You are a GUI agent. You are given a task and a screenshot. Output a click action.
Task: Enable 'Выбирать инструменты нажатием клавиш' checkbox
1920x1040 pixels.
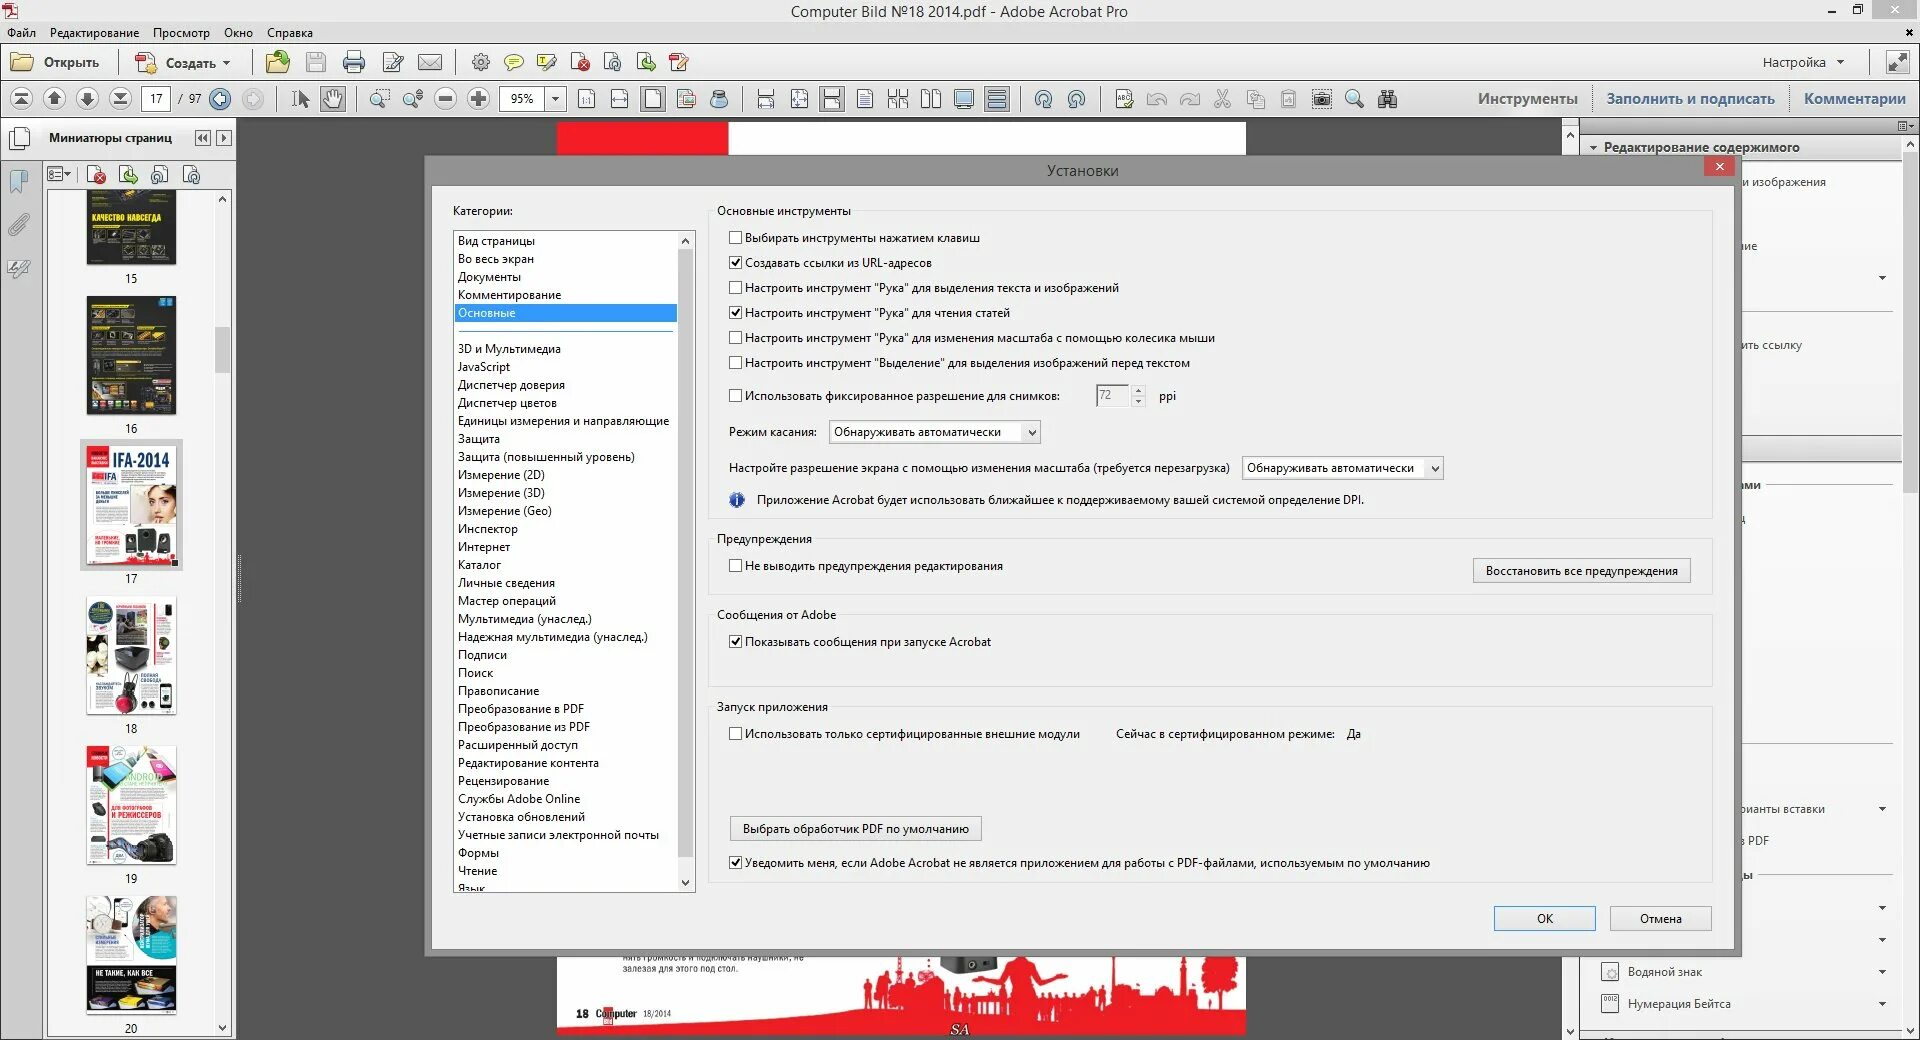click(x=736, y=238)
